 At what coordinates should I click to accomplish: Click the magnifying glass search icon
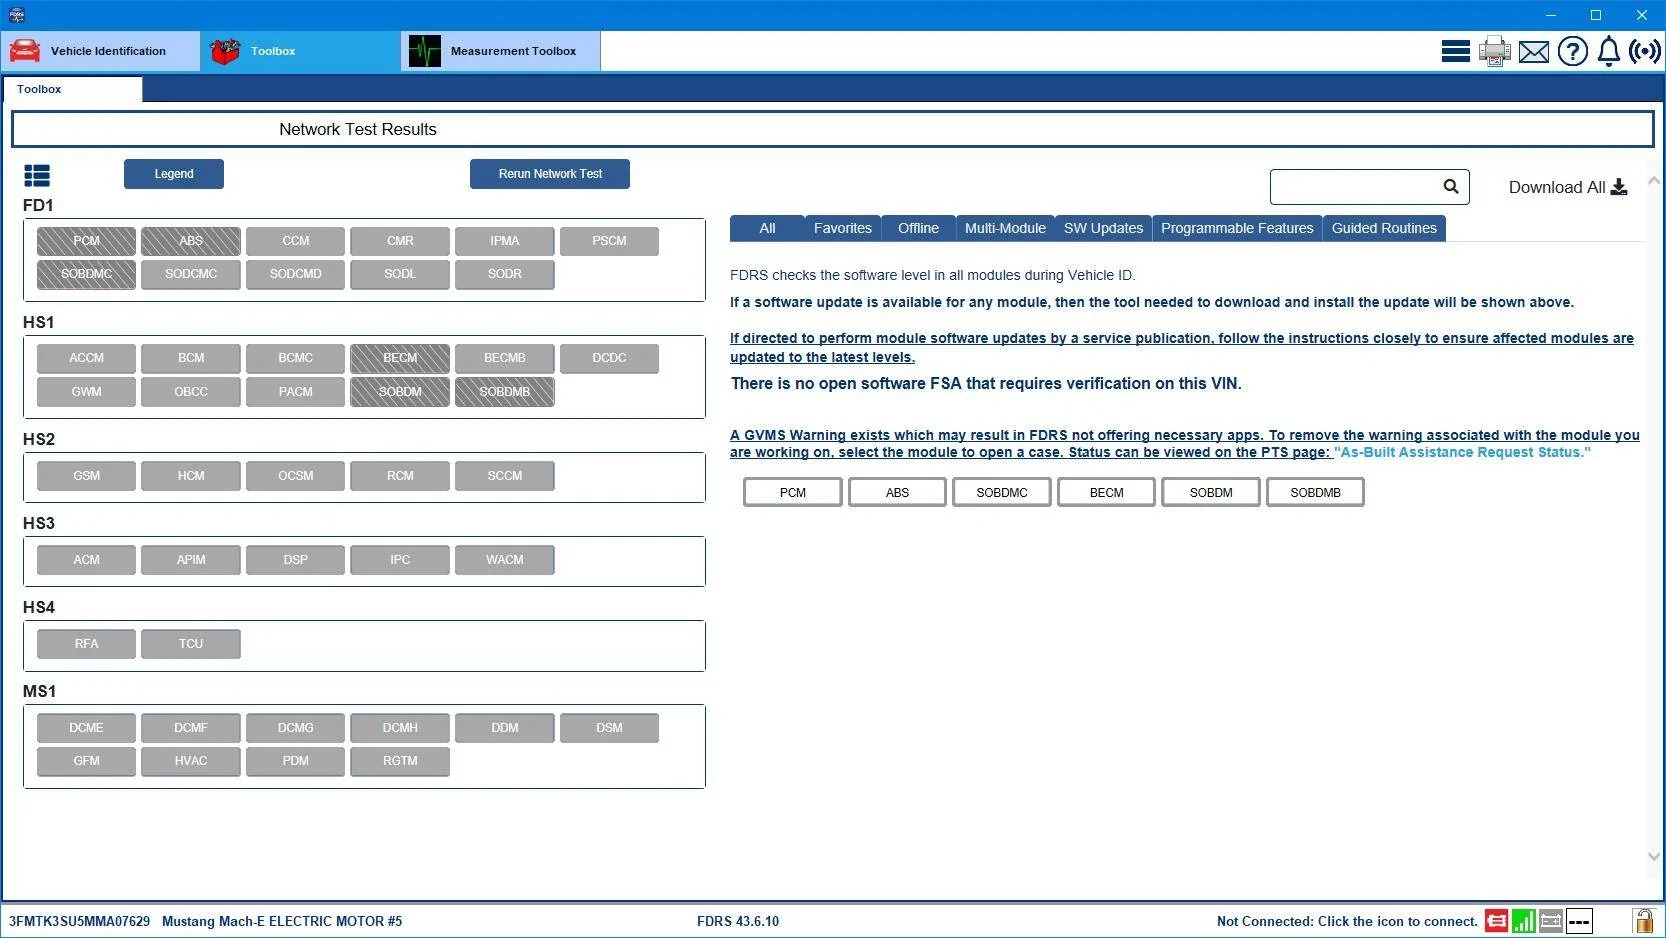point(1451,186)
